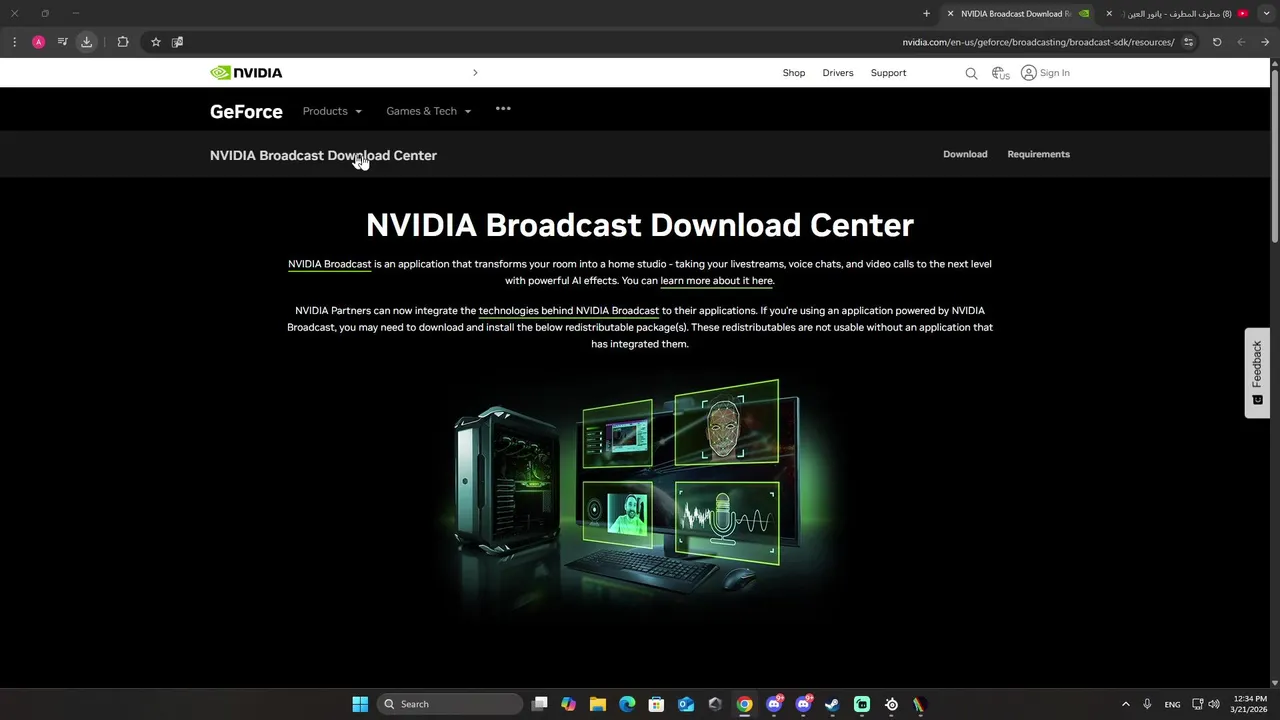Open the Drivers menu item
This screenshot has height=720, width=1280.
(838, 73)
